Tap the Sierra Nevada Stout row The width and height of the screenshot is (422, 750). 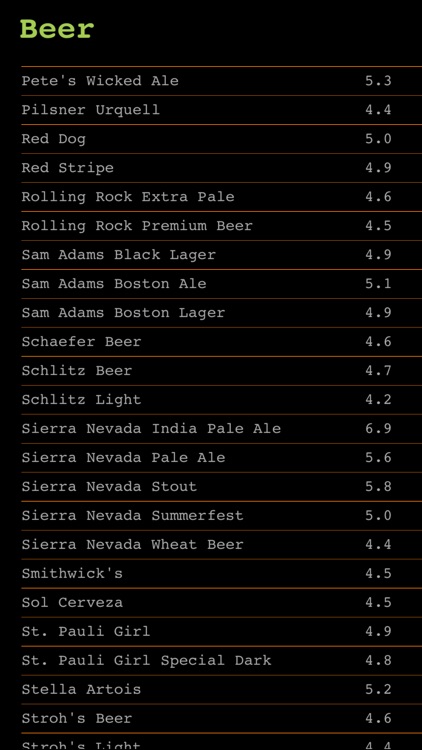click(x=222, y=487)
